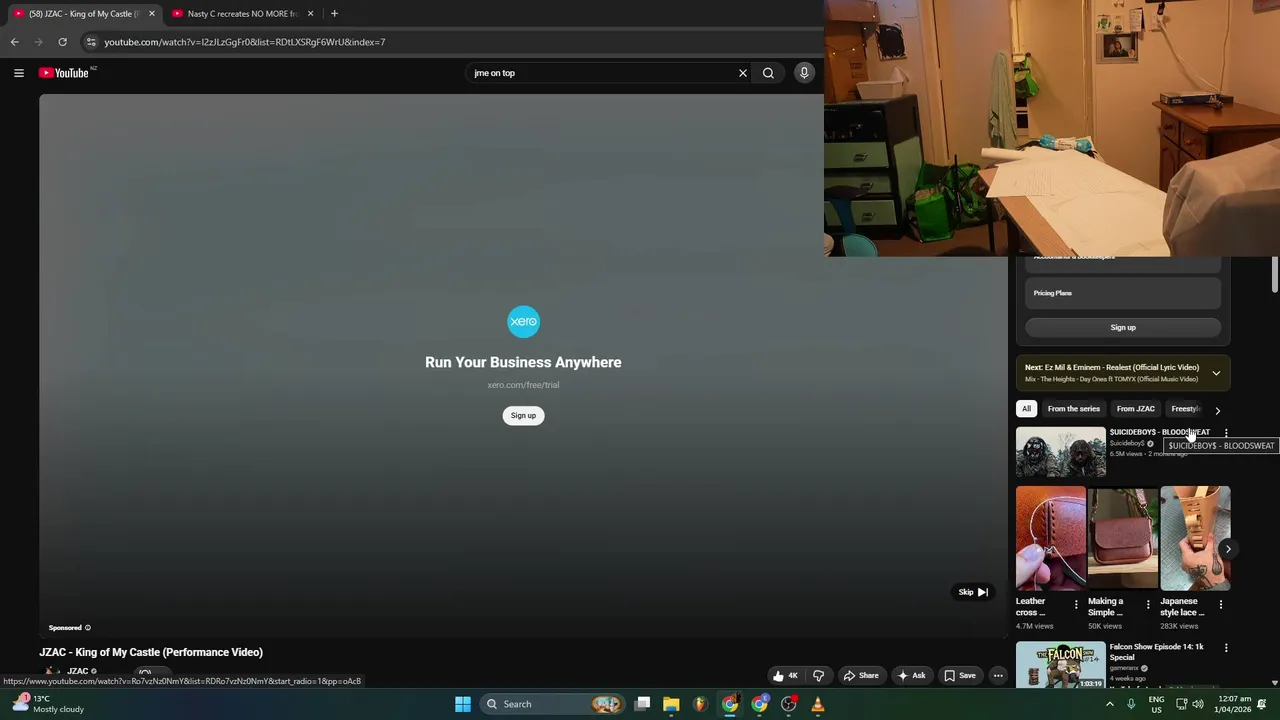Open Falcon Show Episode 14 thumbnail
This screenshot has width=1280, height=720.
[1061, 665]
